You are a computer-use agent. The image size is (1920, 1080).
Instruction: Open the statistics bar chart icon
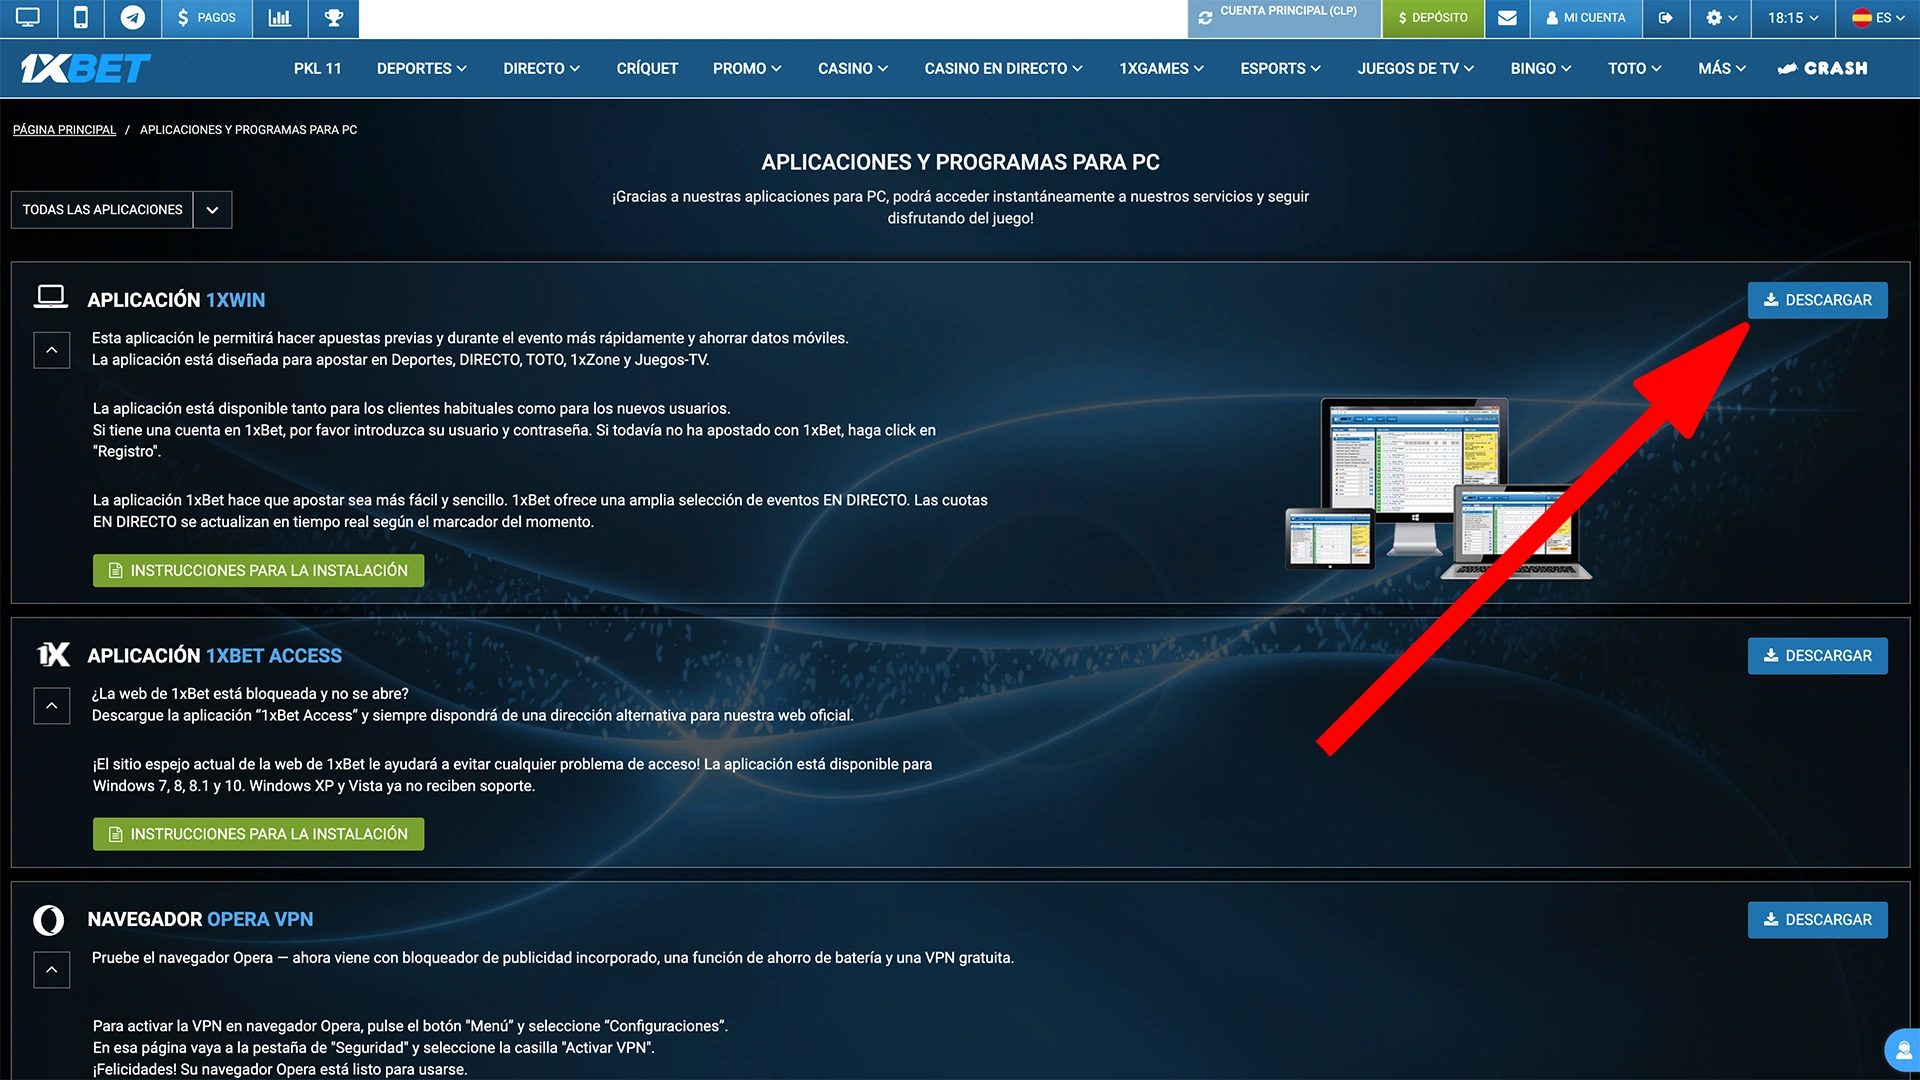tap(280, 18)
